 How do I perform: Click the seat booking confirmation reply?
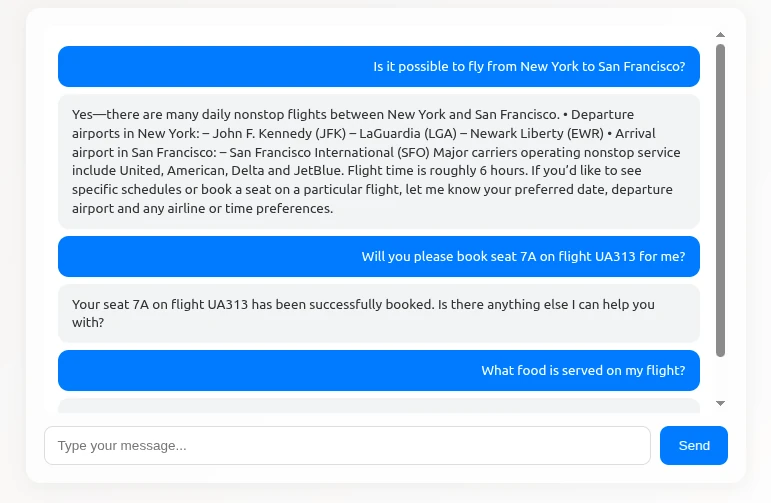pyautogui.click(x=378, y=313)
